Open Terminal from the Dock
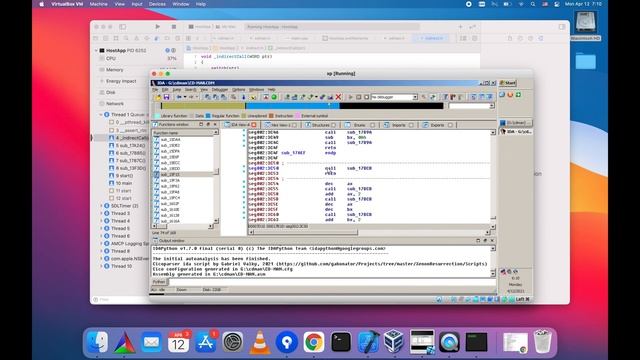Screen dimensions: 640x360 point(341,342)
